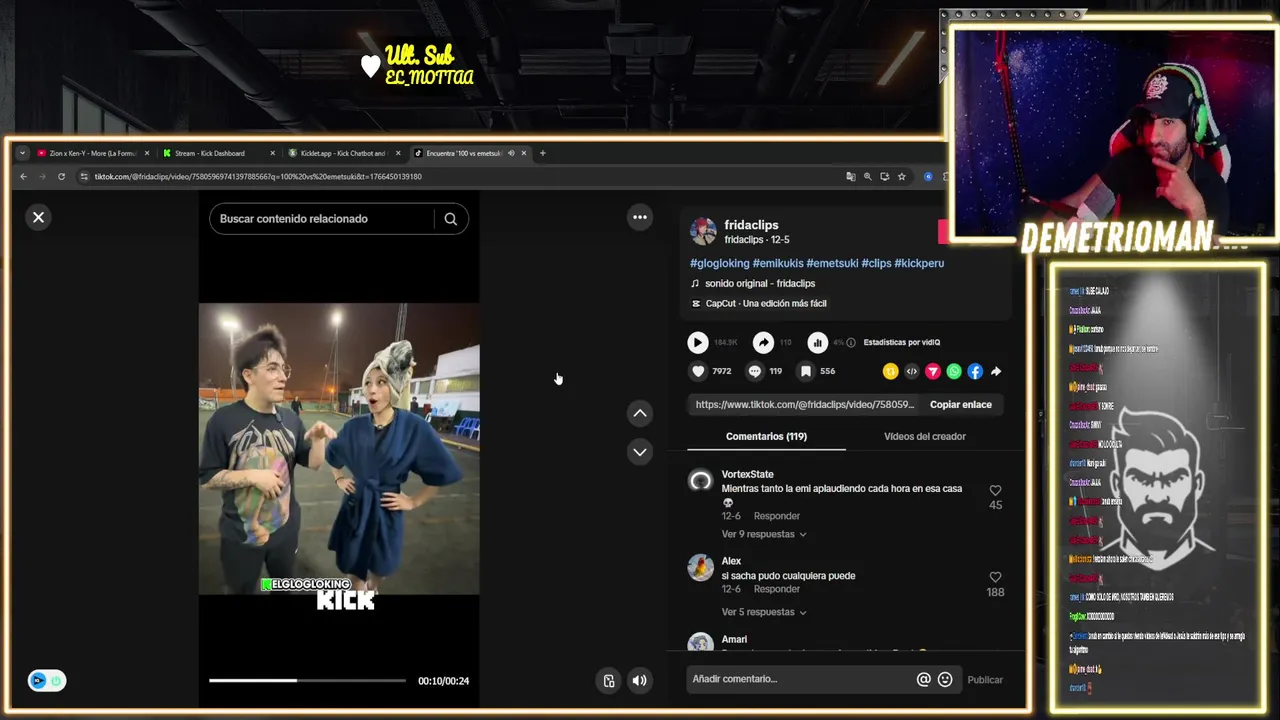Mute the video with speaker icon

(x=640, y=681)
